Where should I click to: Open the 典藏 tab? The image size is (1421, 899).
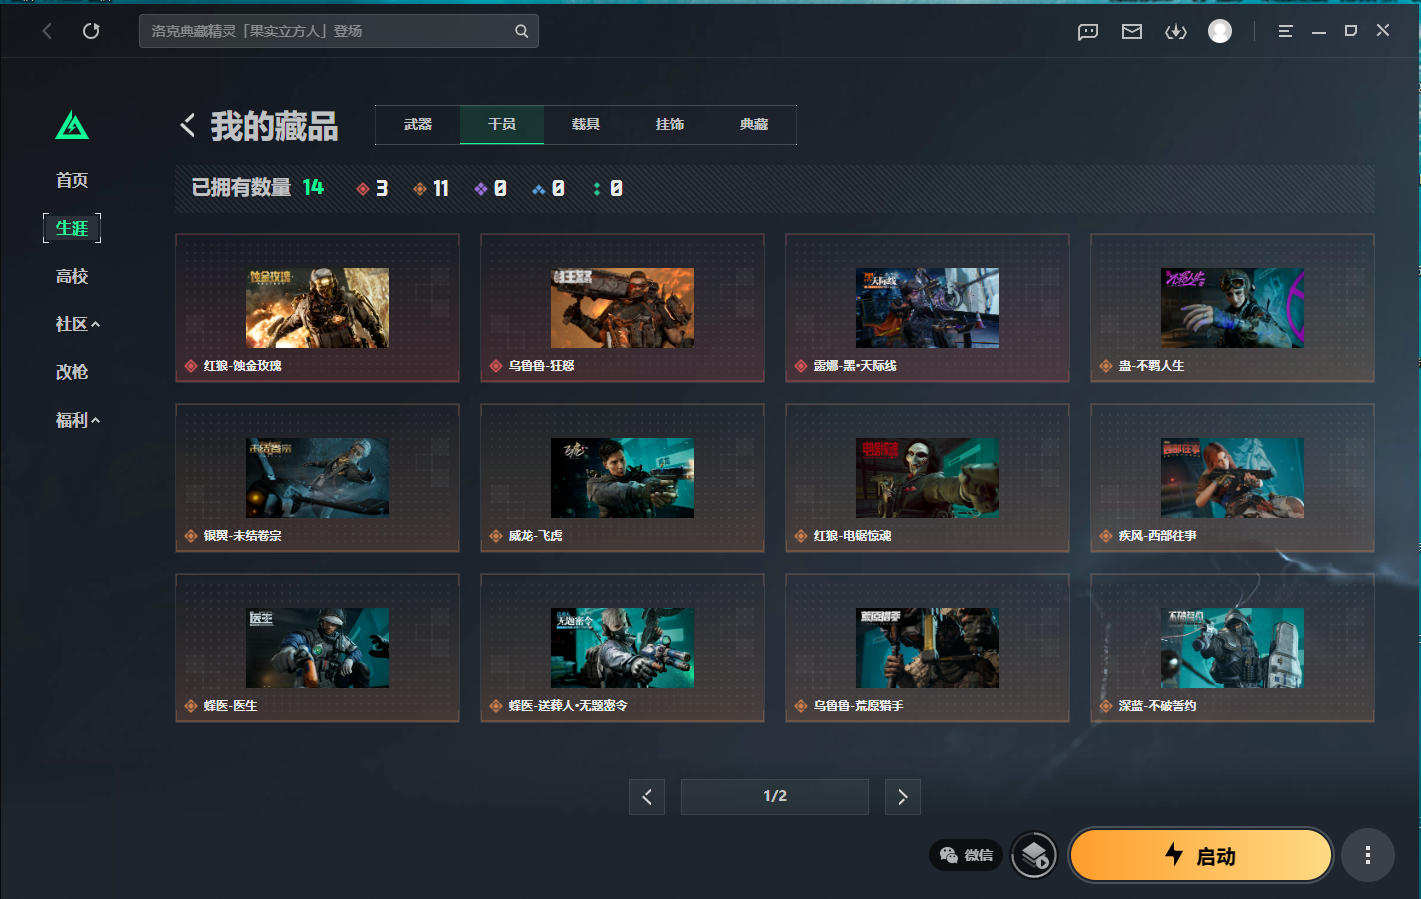(754, 125)
